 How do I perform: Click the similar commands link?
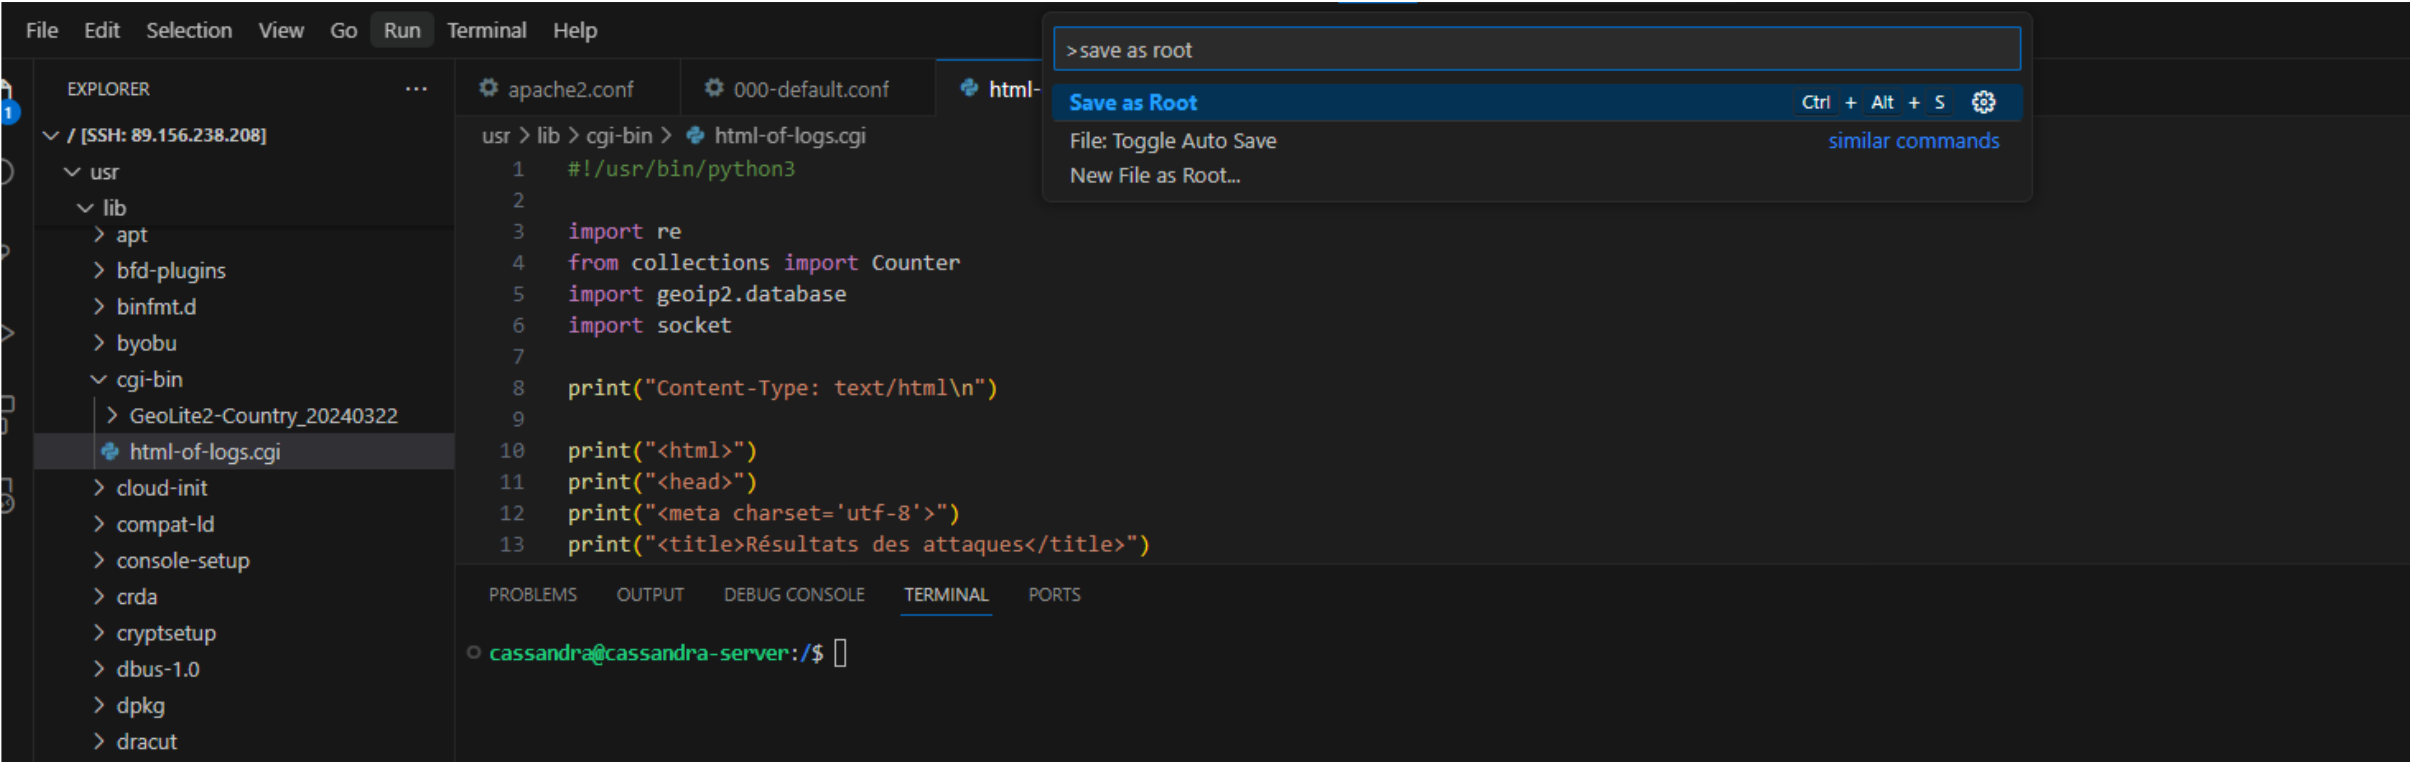tap(1913, 141)
